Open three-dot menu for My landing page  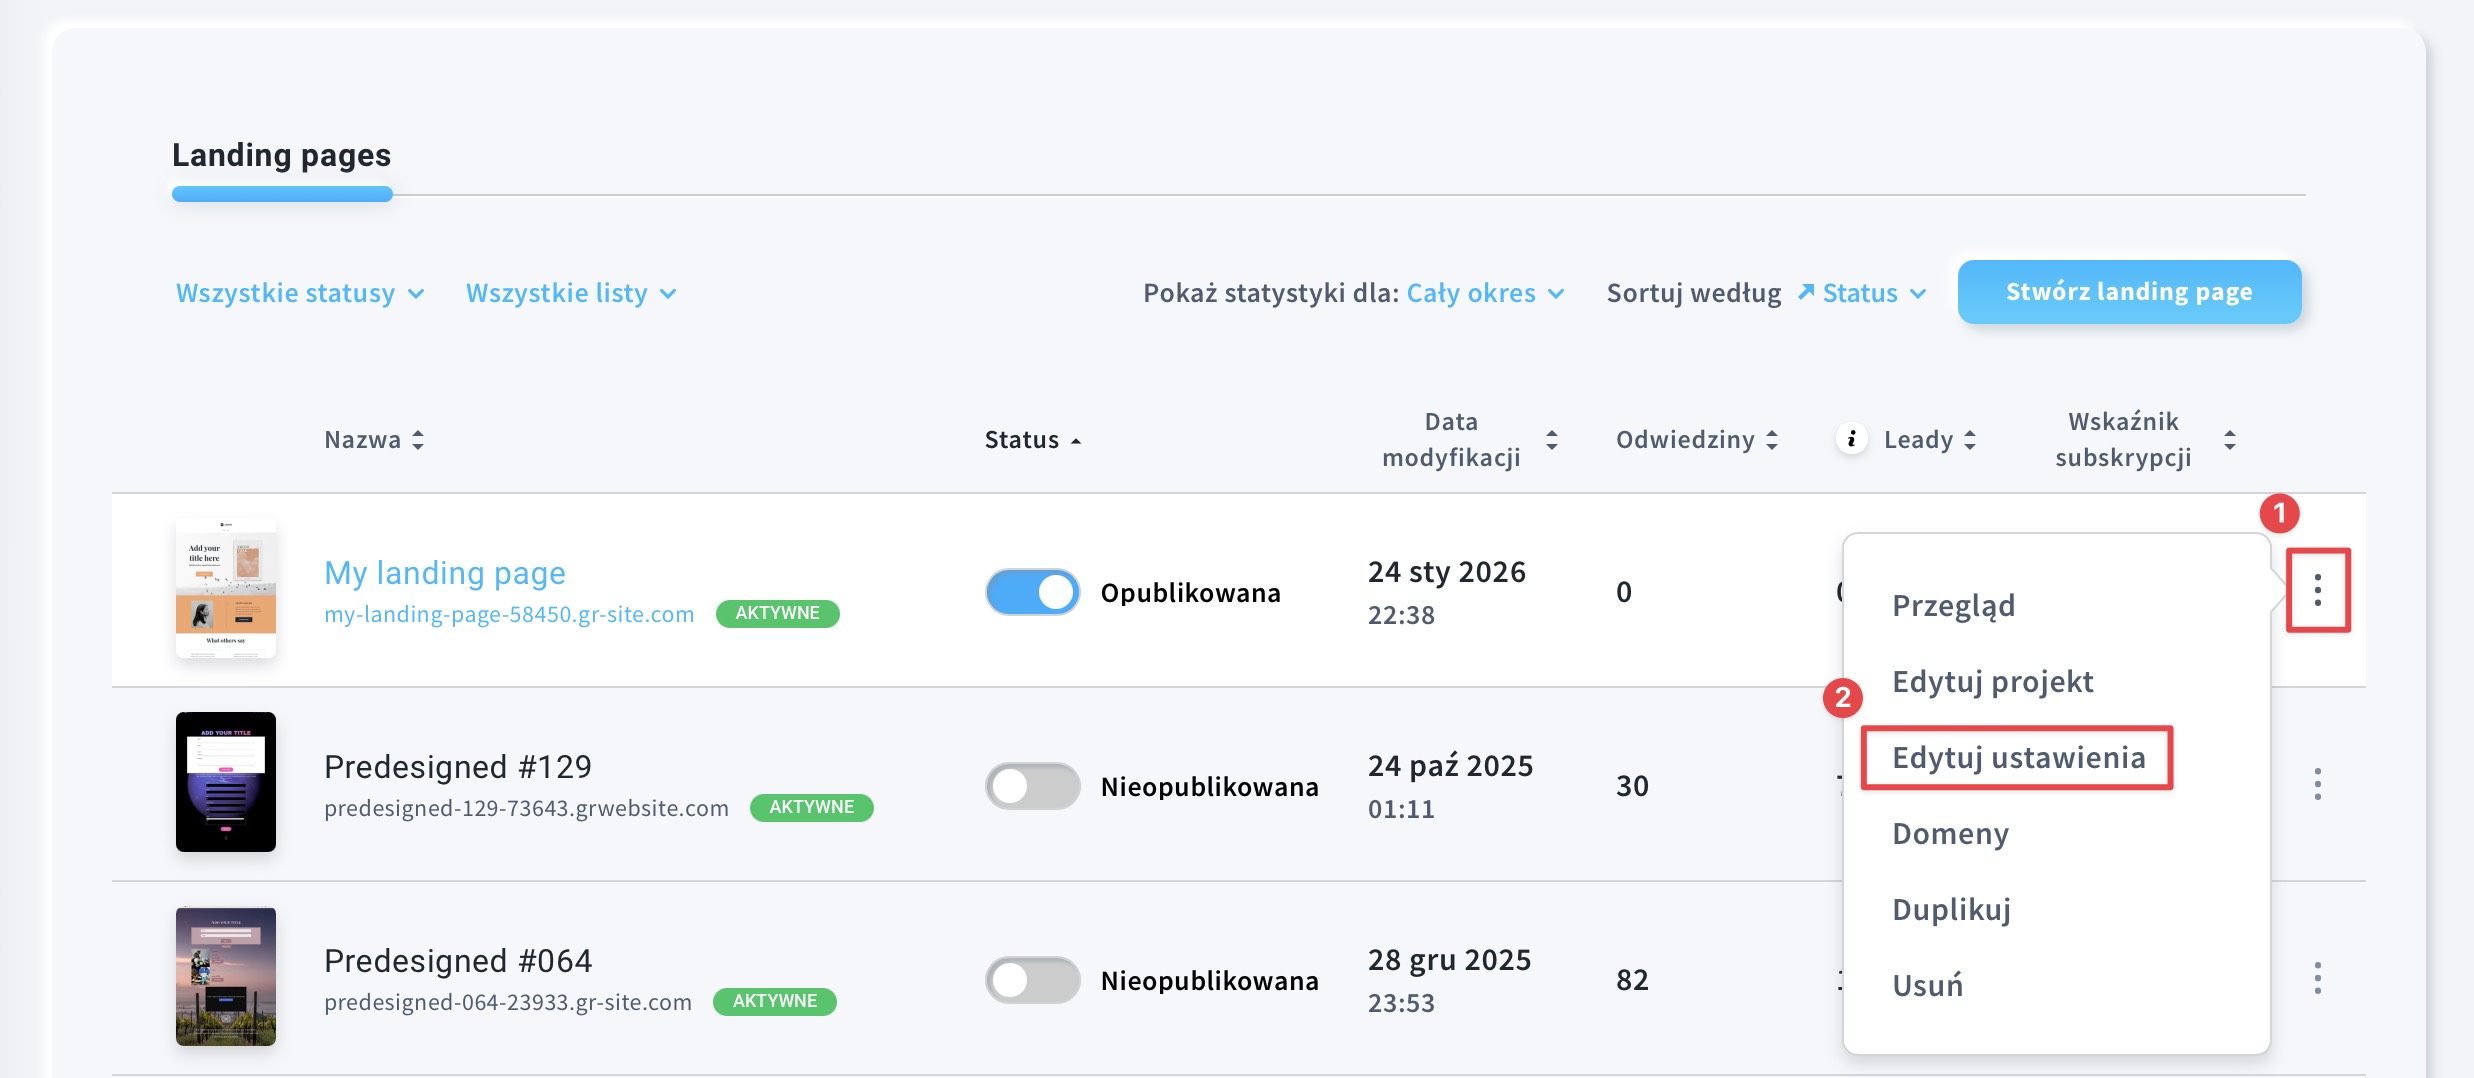point(2317,590)
